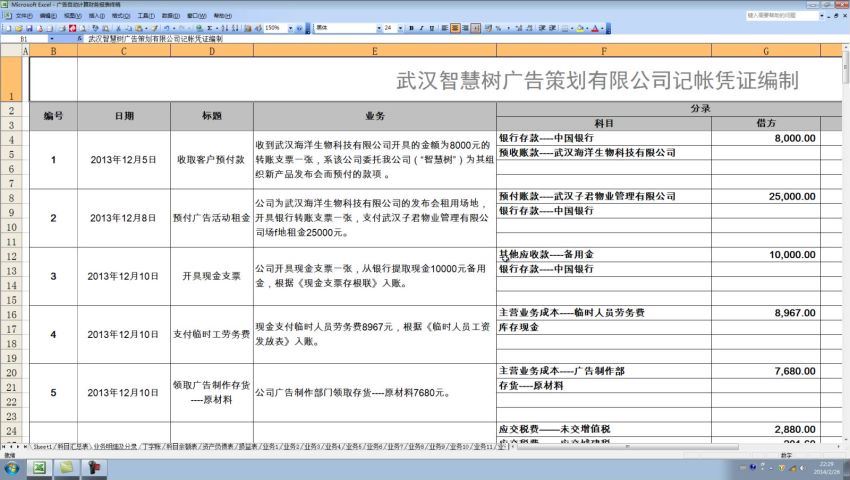This screenshot has height=480, width=850.
Task: Click the Increase Indent icon
Action: [x=552, y=28]
